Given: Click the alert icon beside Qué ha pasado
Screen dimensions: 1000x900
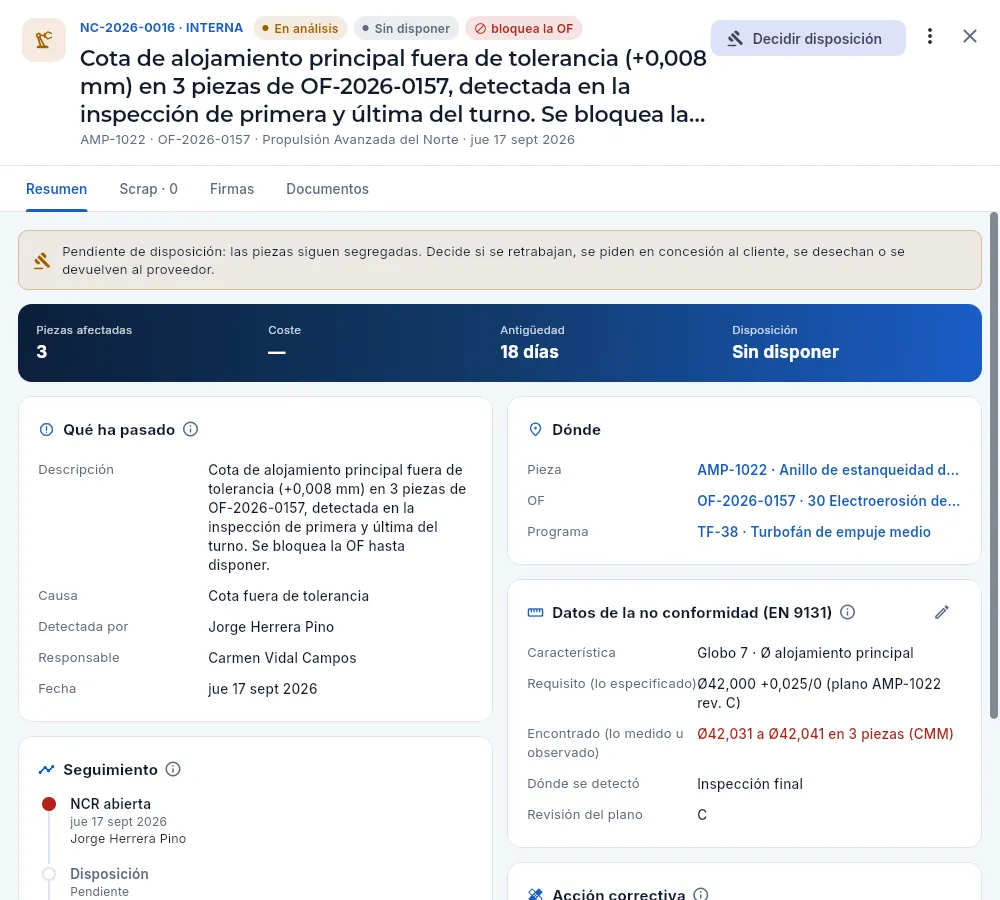Looking at the screenshot, I should pyautogui.click(x=47, y=430).
